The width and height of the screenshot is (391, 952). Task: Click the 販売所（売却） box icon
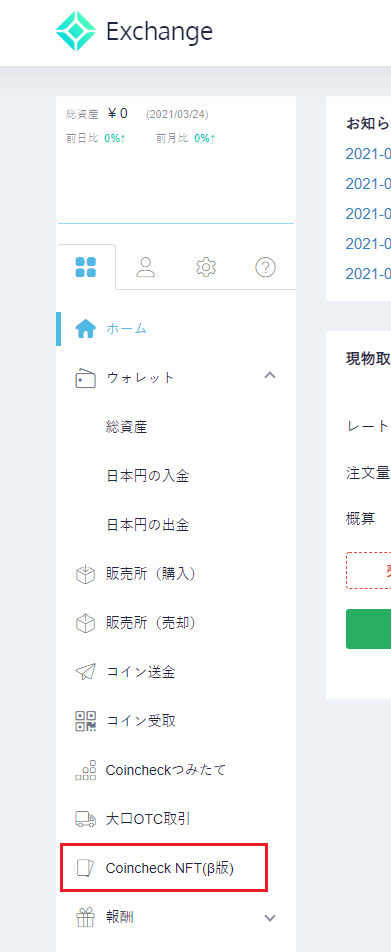(x=86, y=624)
